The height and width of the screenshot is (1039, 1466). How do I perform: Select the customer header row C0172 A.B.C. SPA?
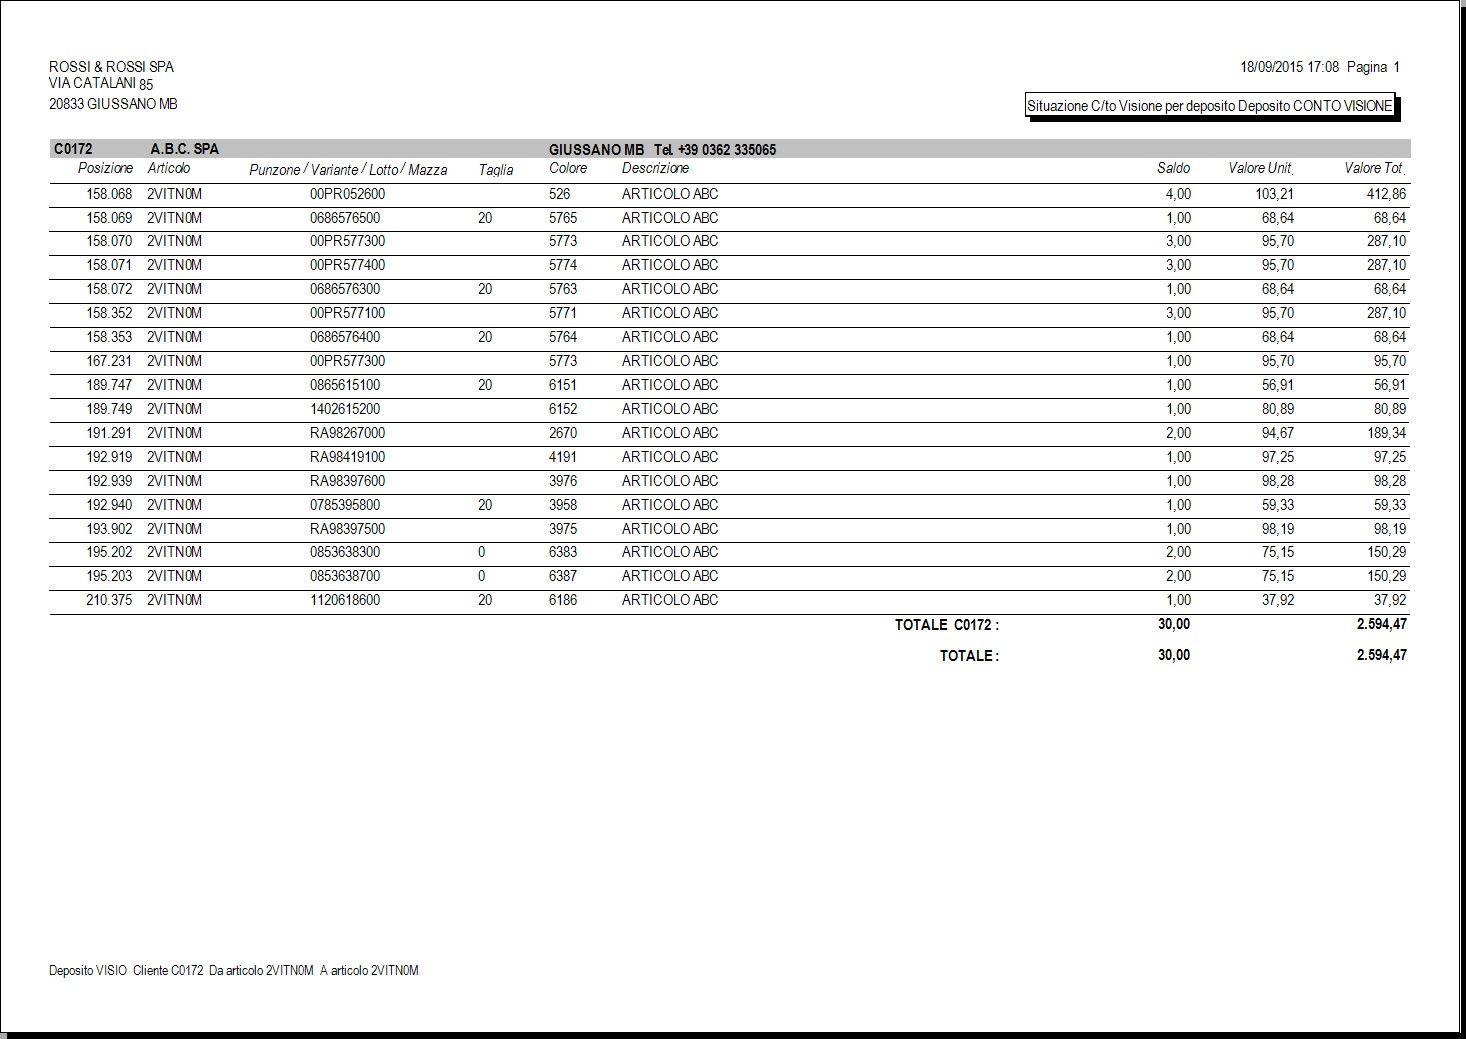click(730, 149)
